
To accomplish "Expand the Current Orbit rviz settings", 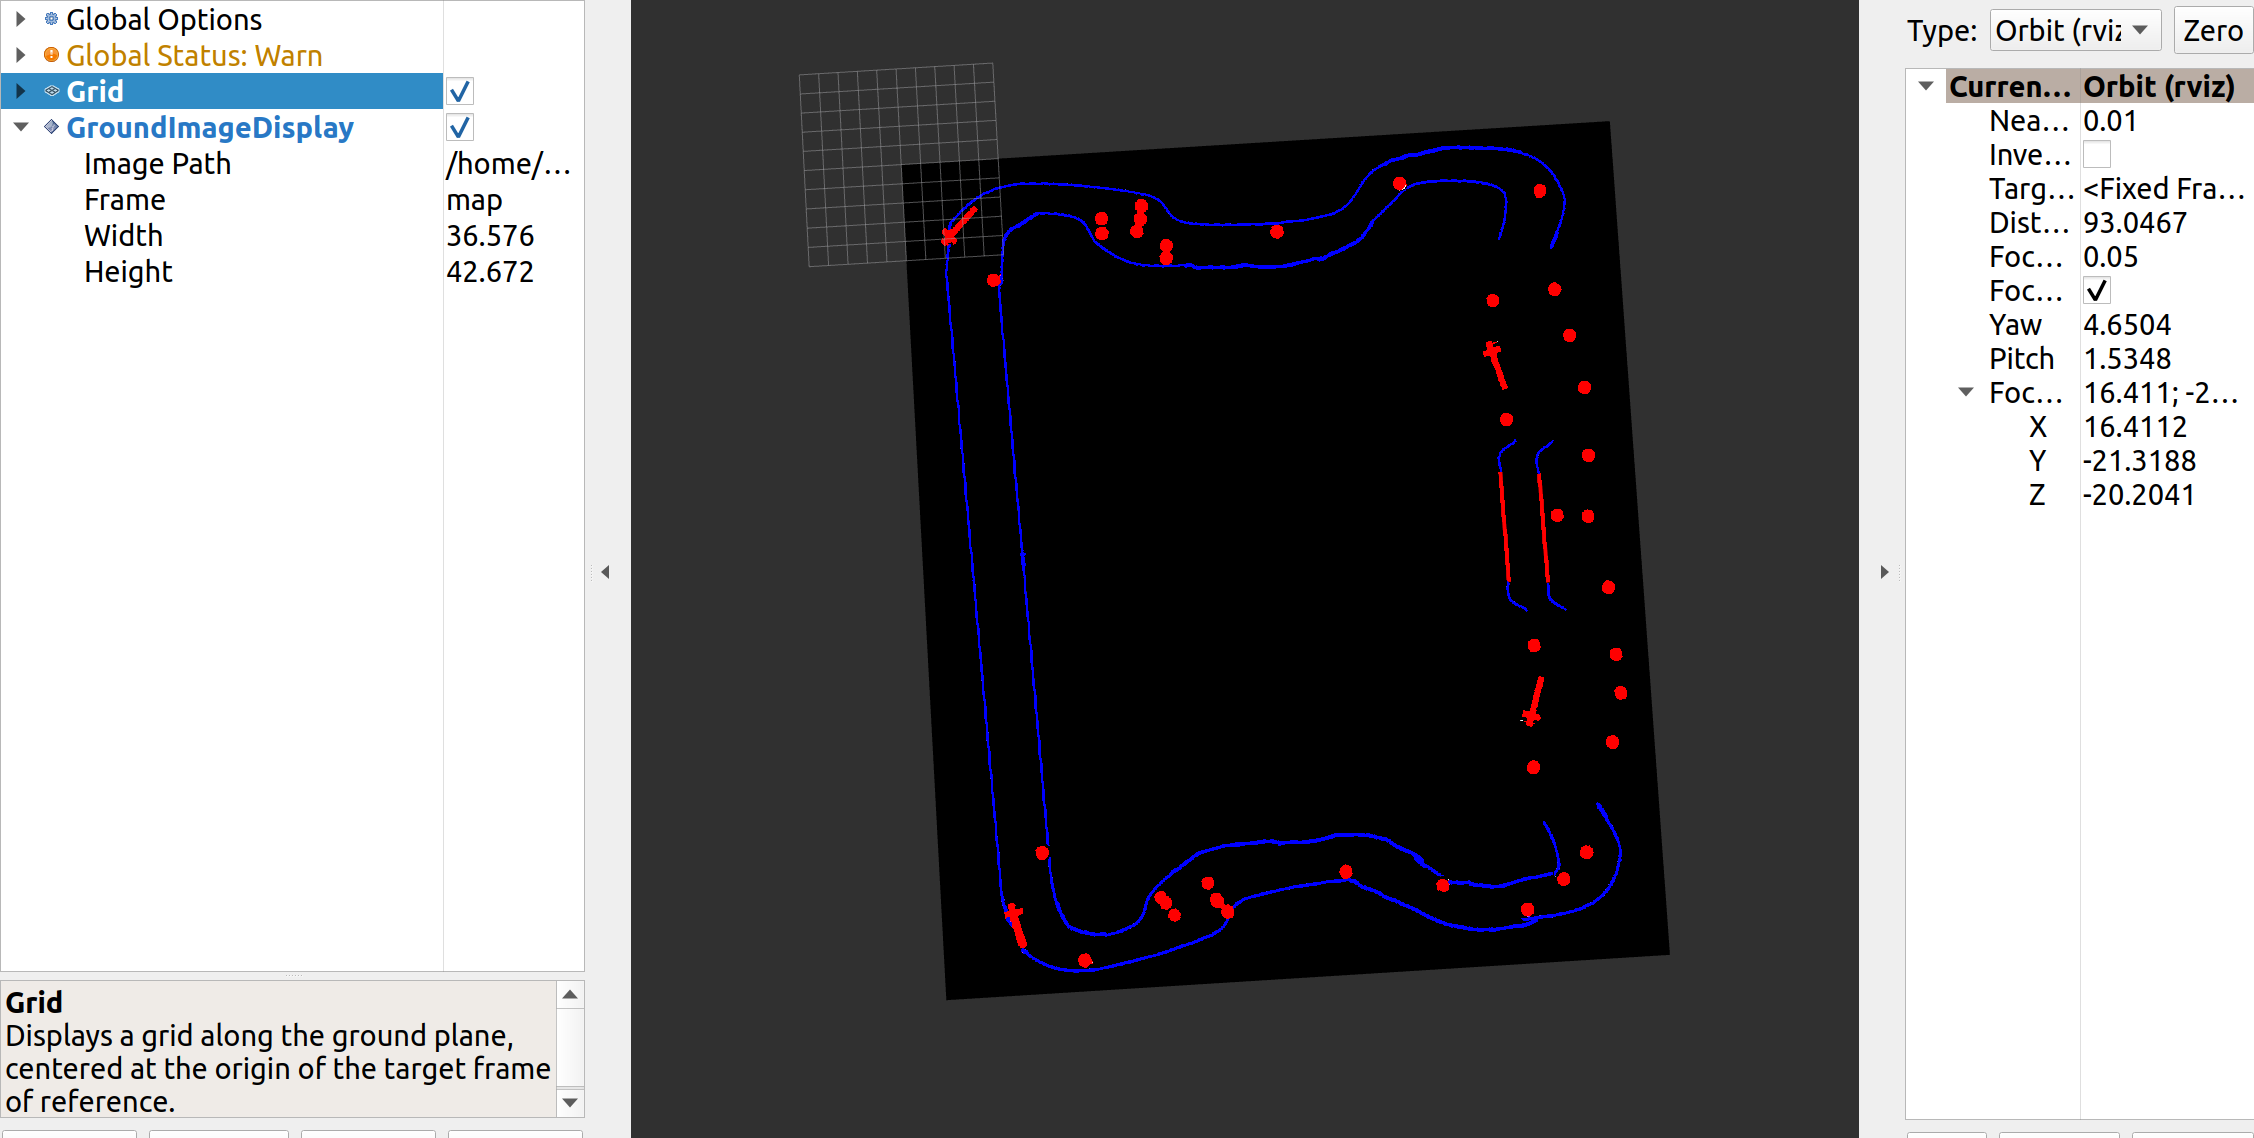I will click(x=1925, y=81).
